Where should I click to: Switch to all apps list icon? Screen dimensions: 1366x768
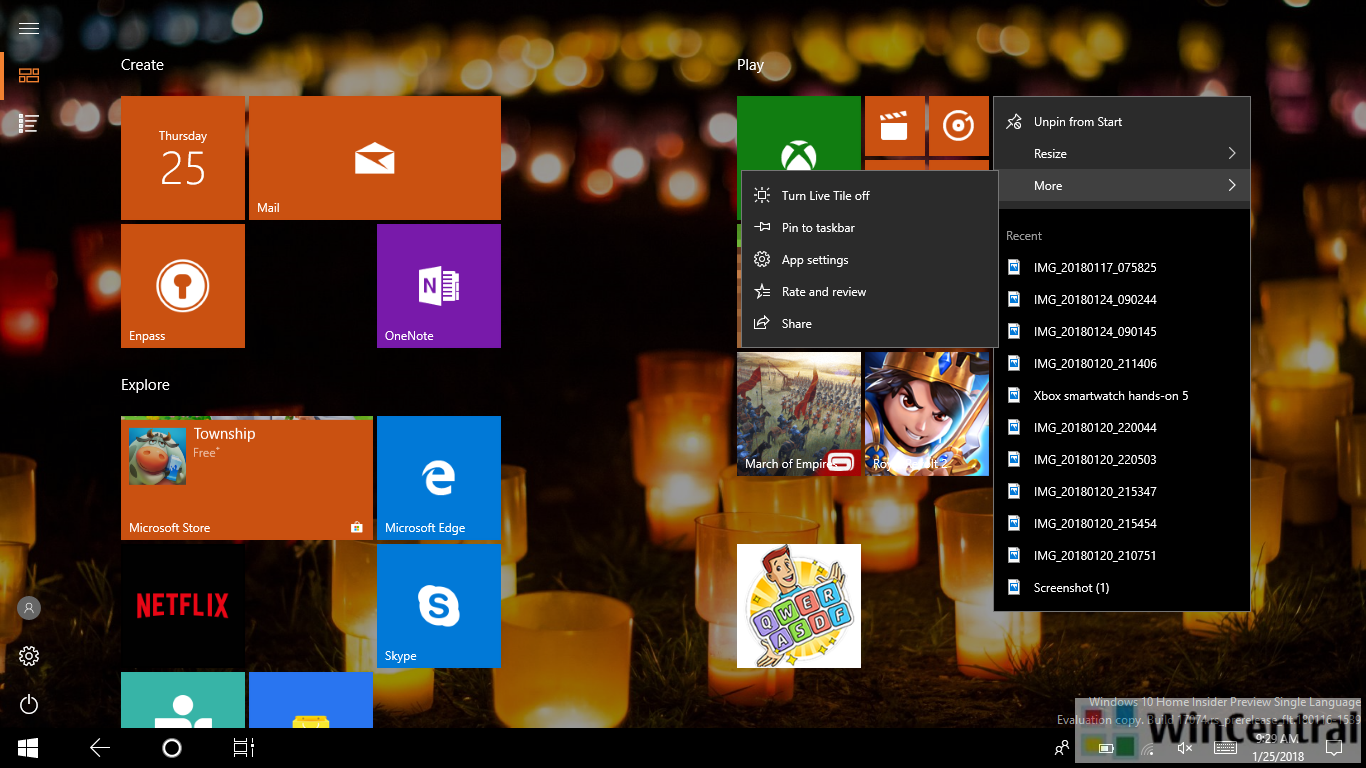coord(29,124)
